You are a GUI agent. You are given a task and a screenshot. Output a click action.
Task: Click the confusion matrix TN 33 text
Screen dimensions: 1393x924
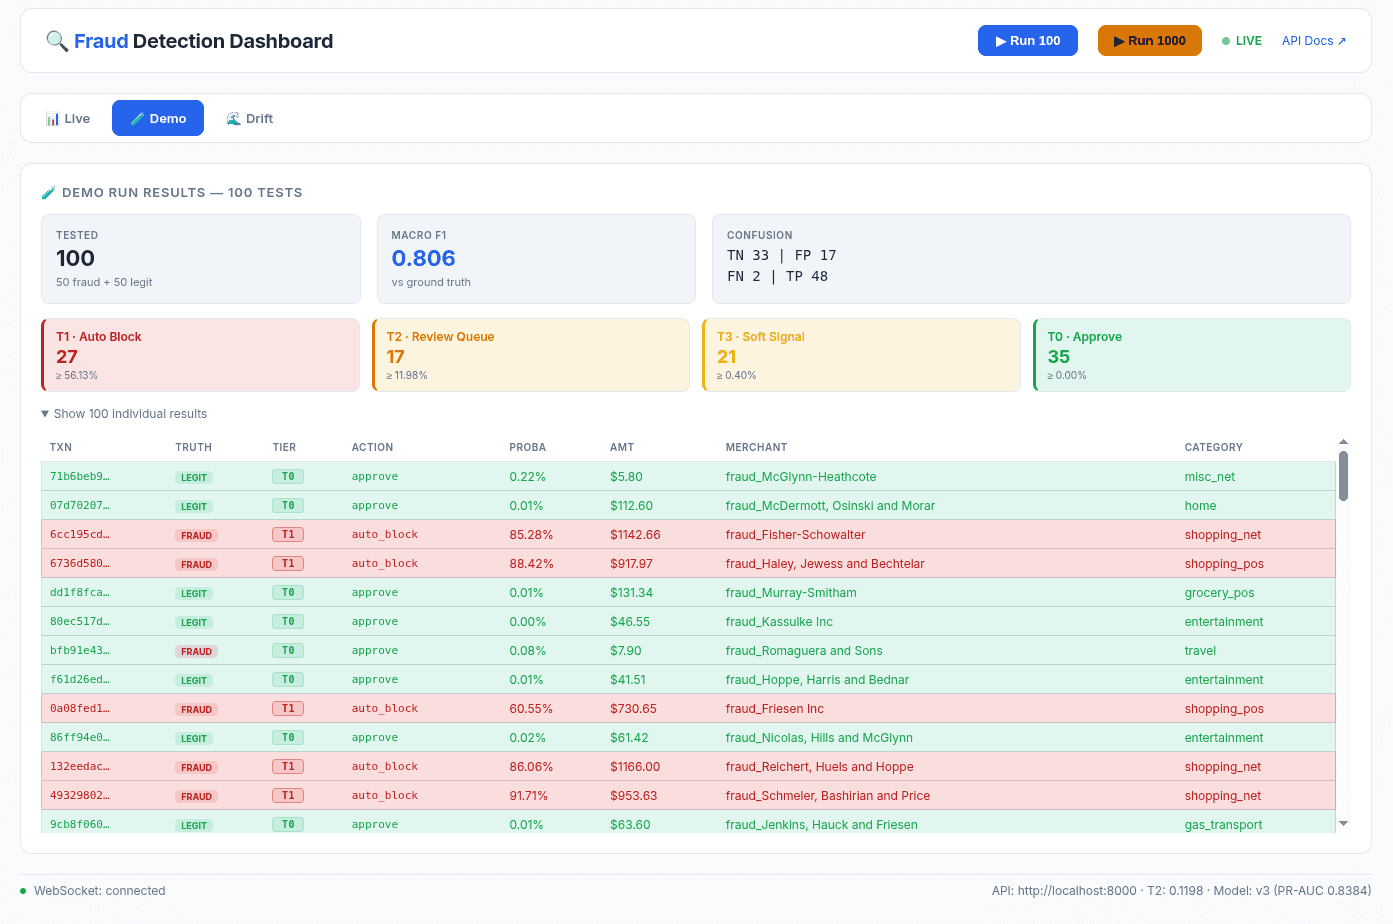coord(748,256)
